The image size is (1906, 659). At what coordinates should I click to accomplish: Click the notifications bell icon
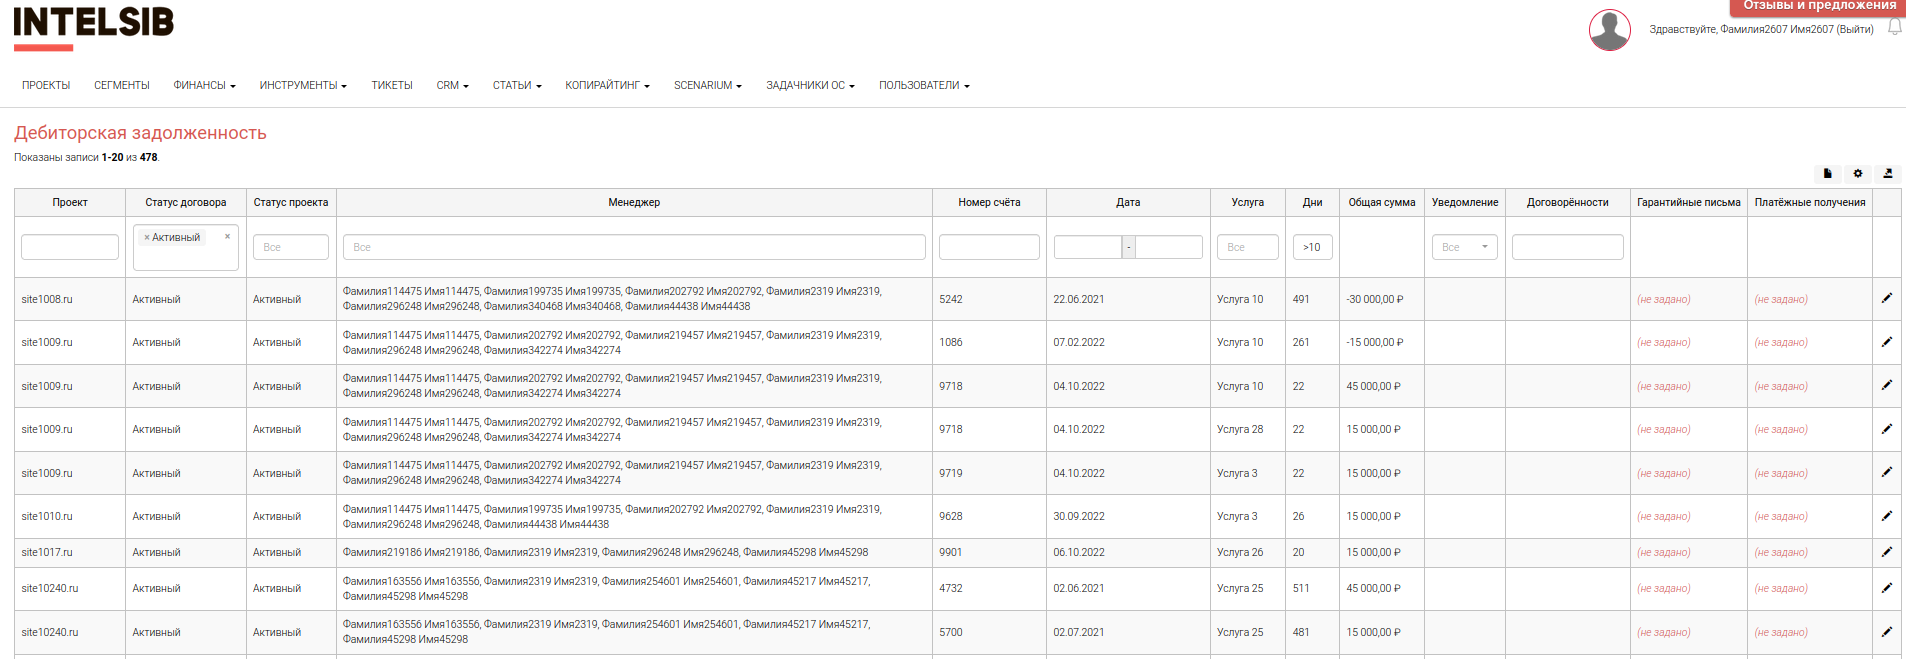coord(1894,28)
